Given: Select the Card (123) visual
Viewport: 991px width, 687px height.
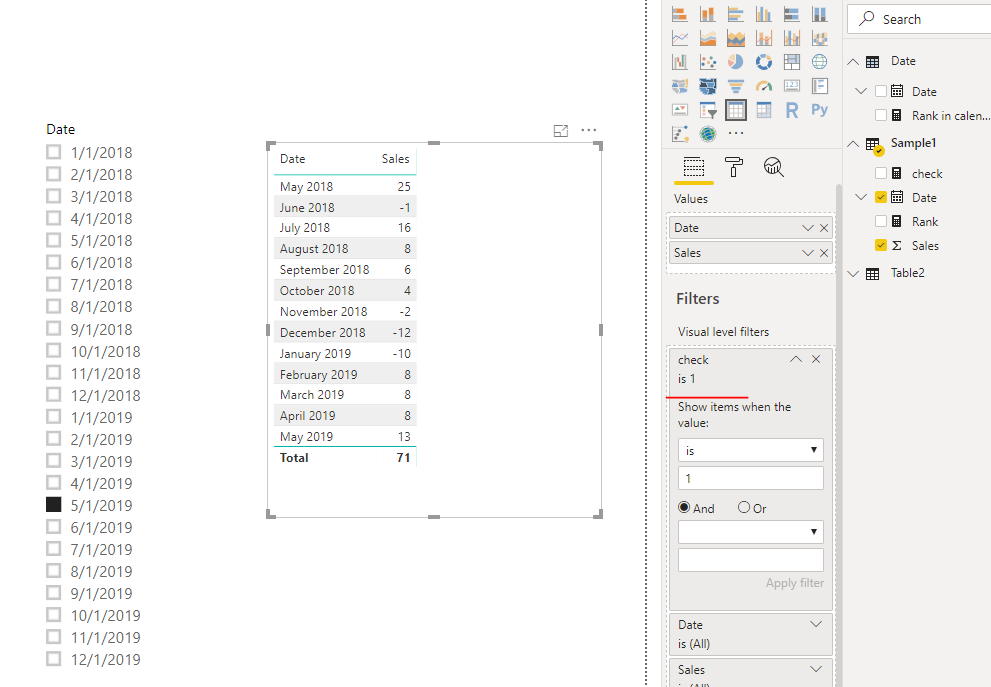Looking at the screenshot, I should point(791,86).
